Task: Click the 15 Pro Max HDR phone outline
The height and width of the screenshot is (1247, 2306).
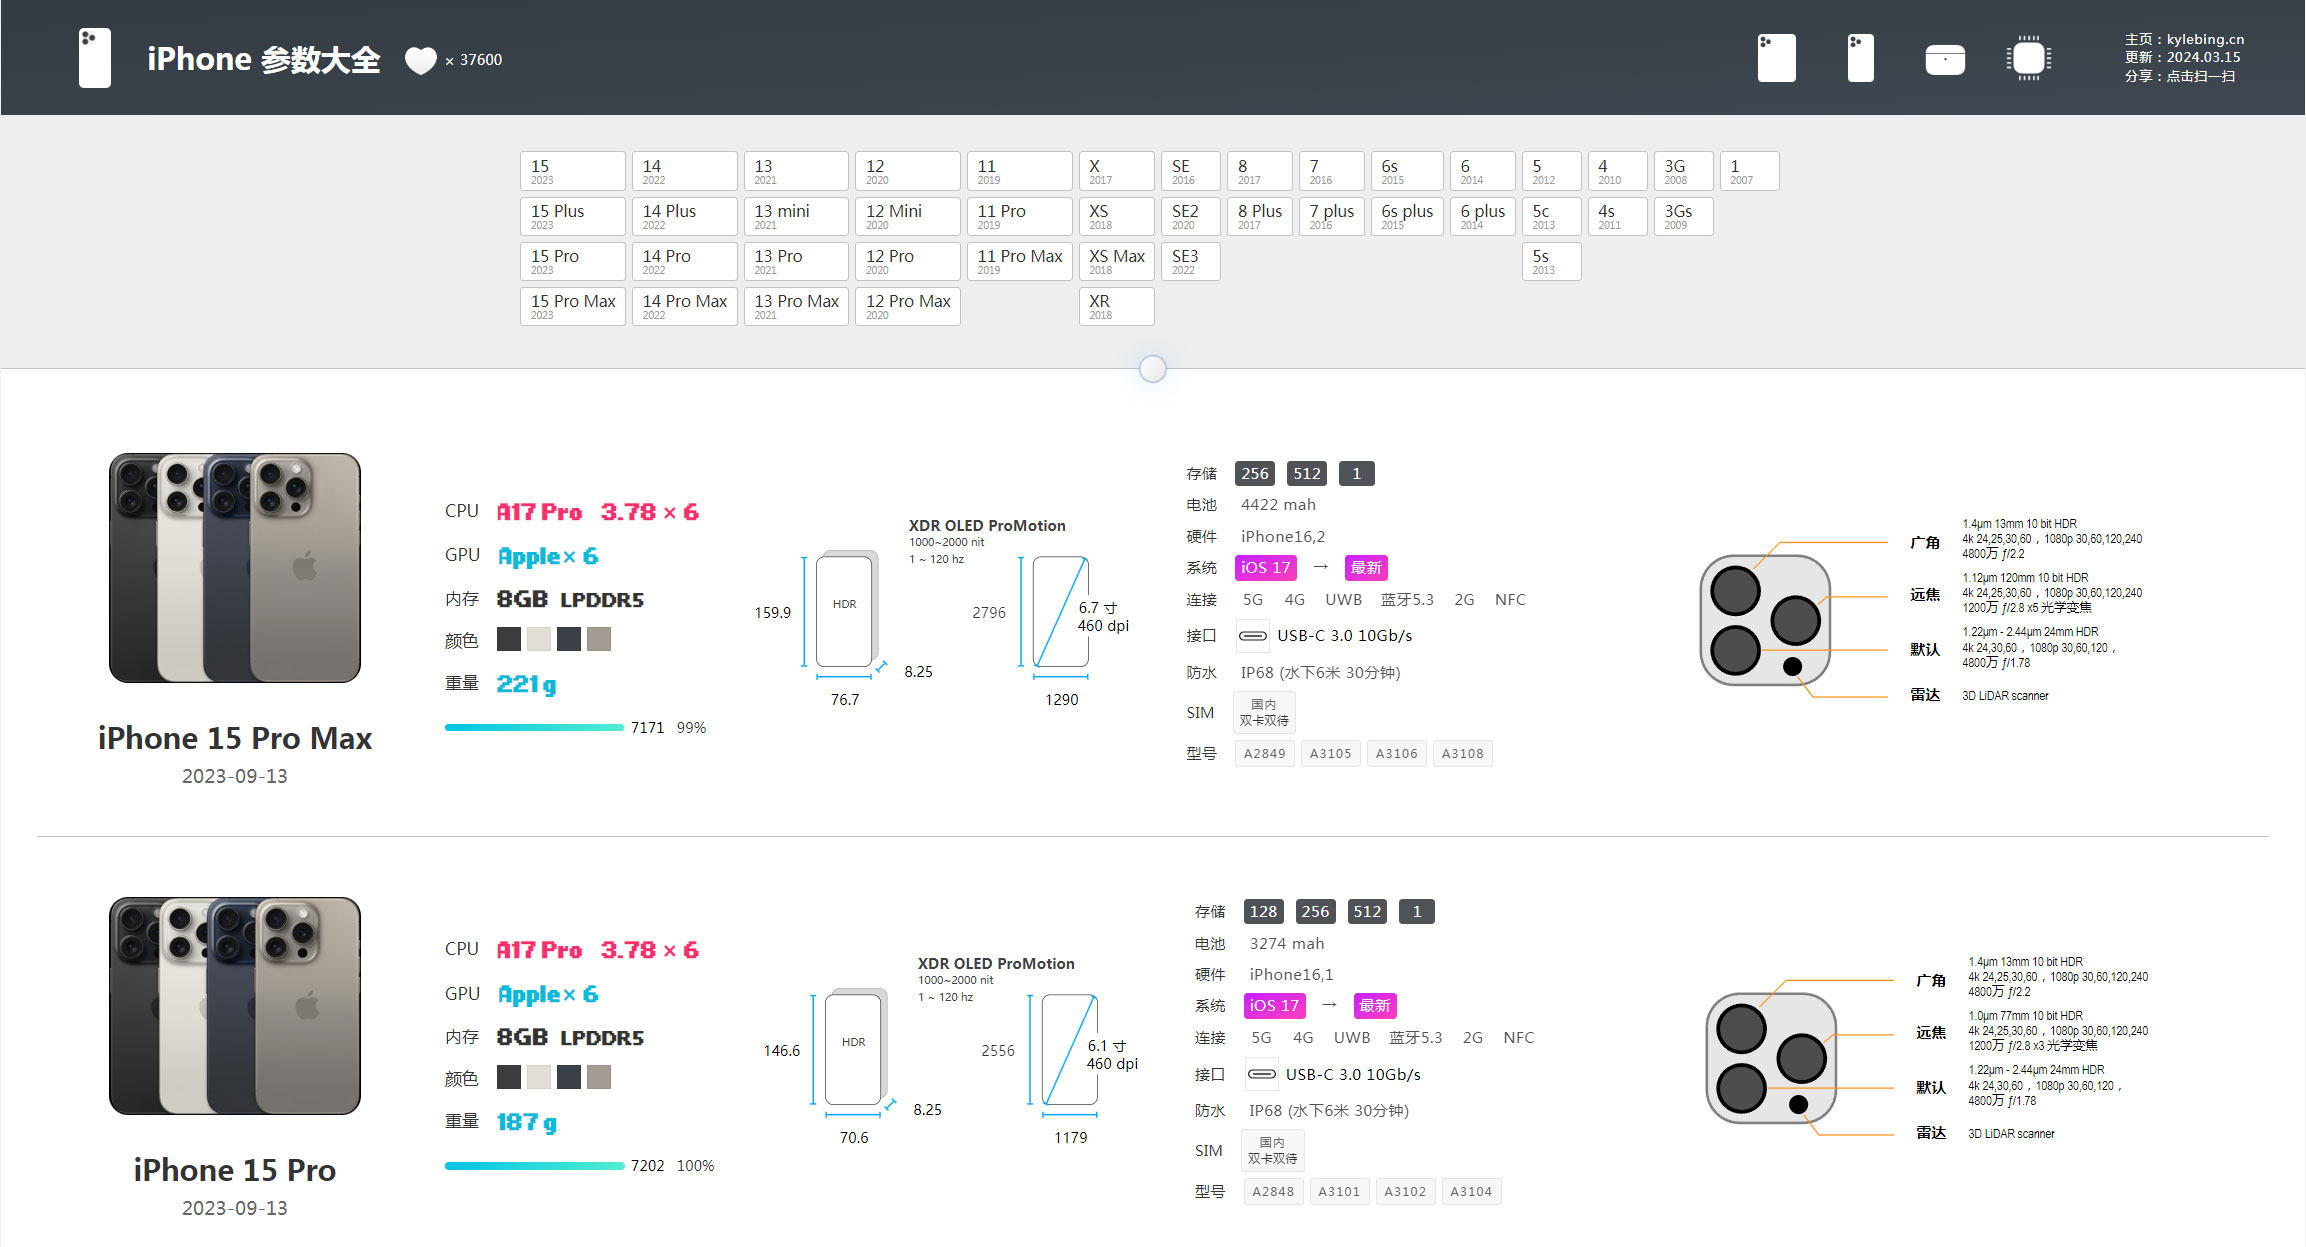Action: pyautogui.click(x=845, y=611)
